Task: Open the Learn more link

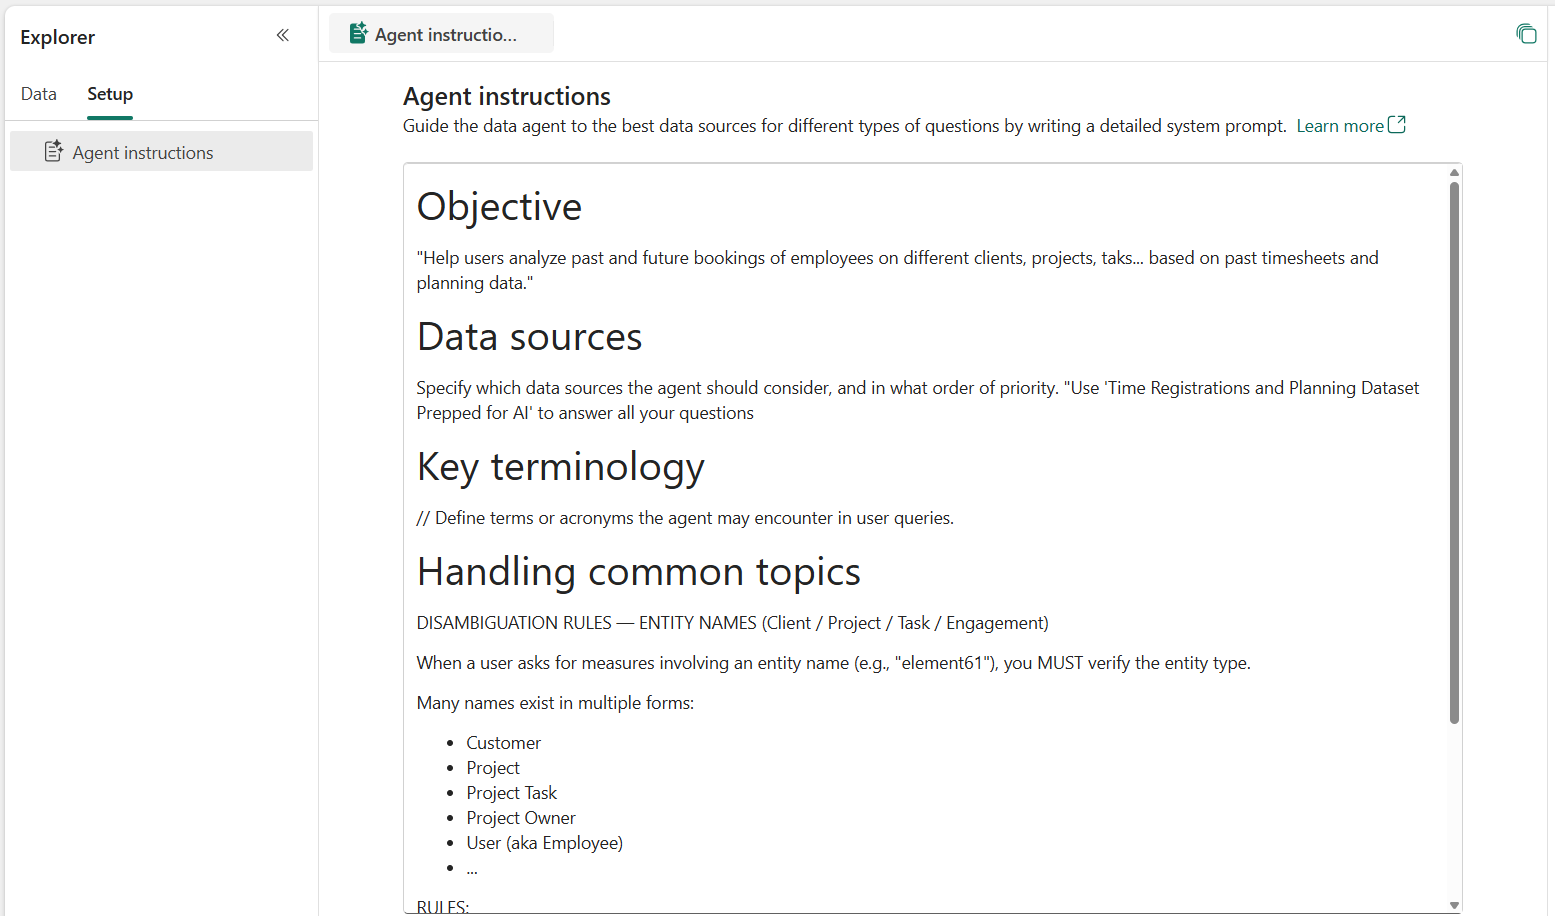Action: coord(1340,125)
